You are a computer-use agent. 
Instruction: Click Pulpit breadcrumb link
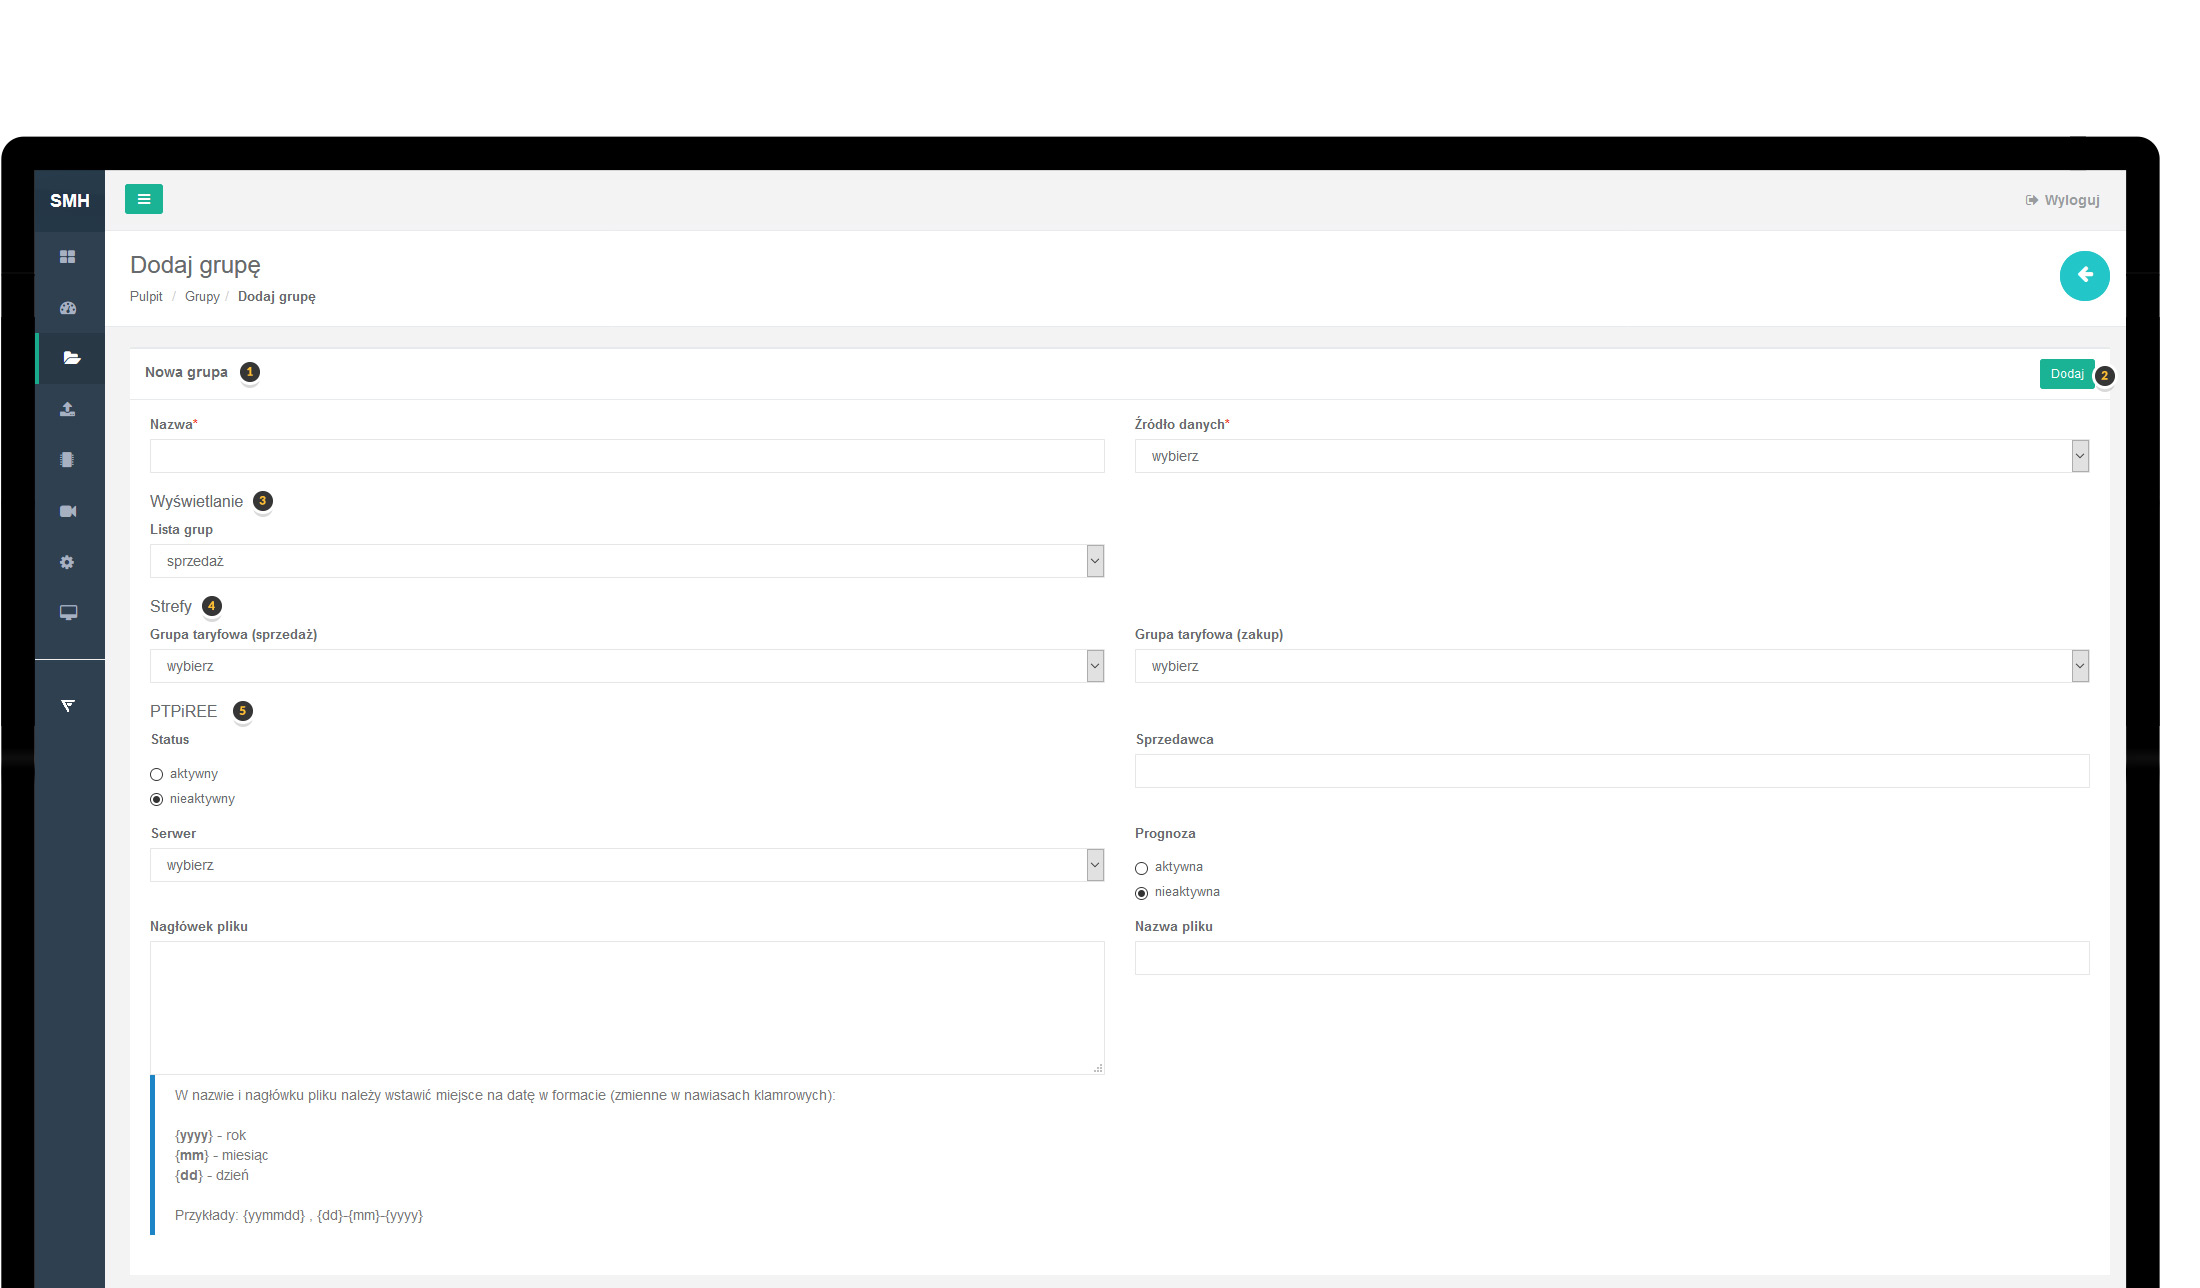pyautogui.click(x=146, y=297)
